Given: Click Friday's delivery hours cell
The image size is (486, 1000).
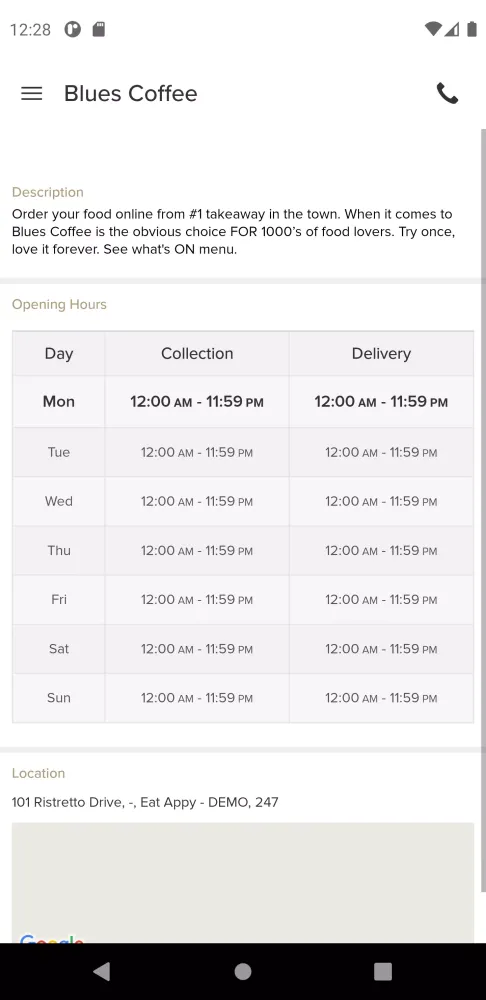Looking at the screenshot, I should coord(381,599).
